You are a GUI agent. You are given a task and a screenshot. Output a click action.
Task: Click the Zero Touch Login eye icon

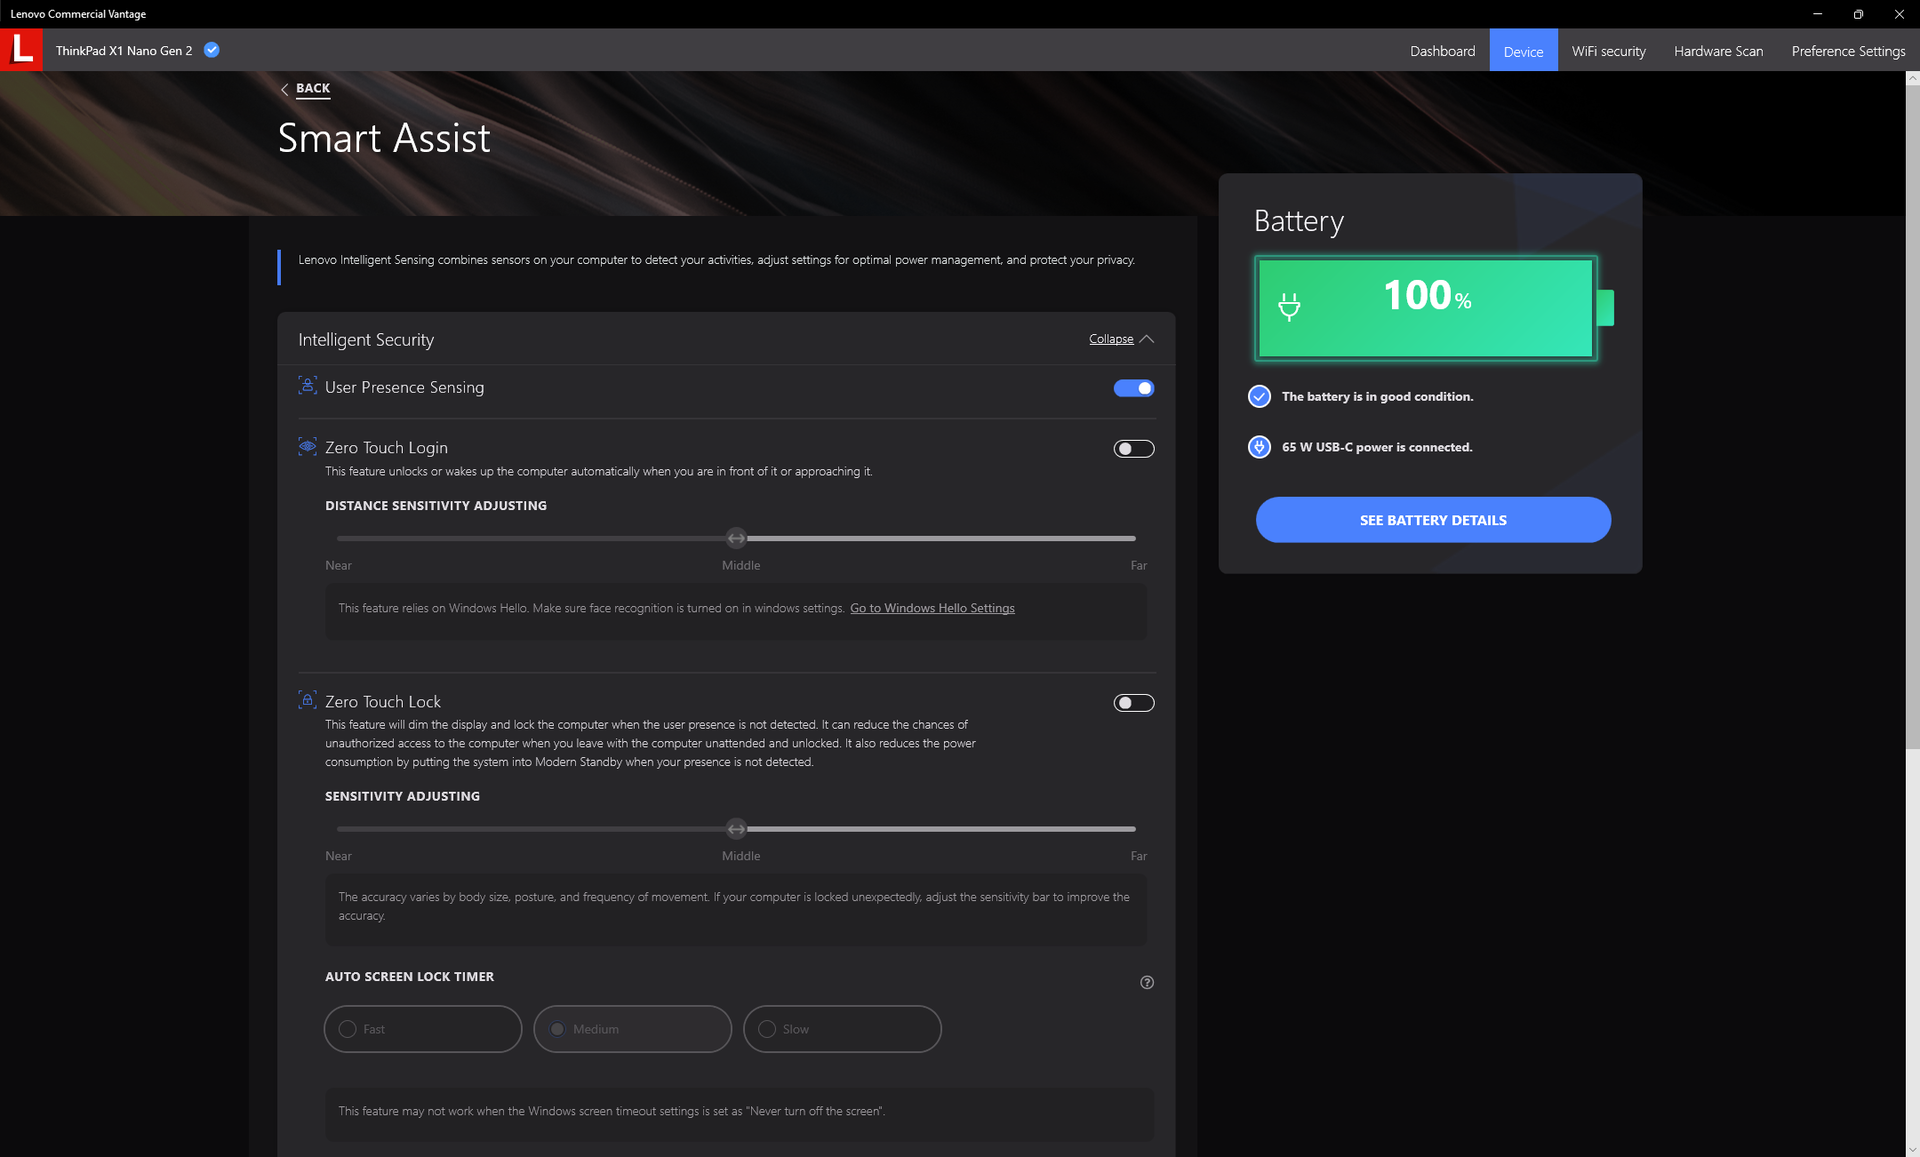click(307, 446)
